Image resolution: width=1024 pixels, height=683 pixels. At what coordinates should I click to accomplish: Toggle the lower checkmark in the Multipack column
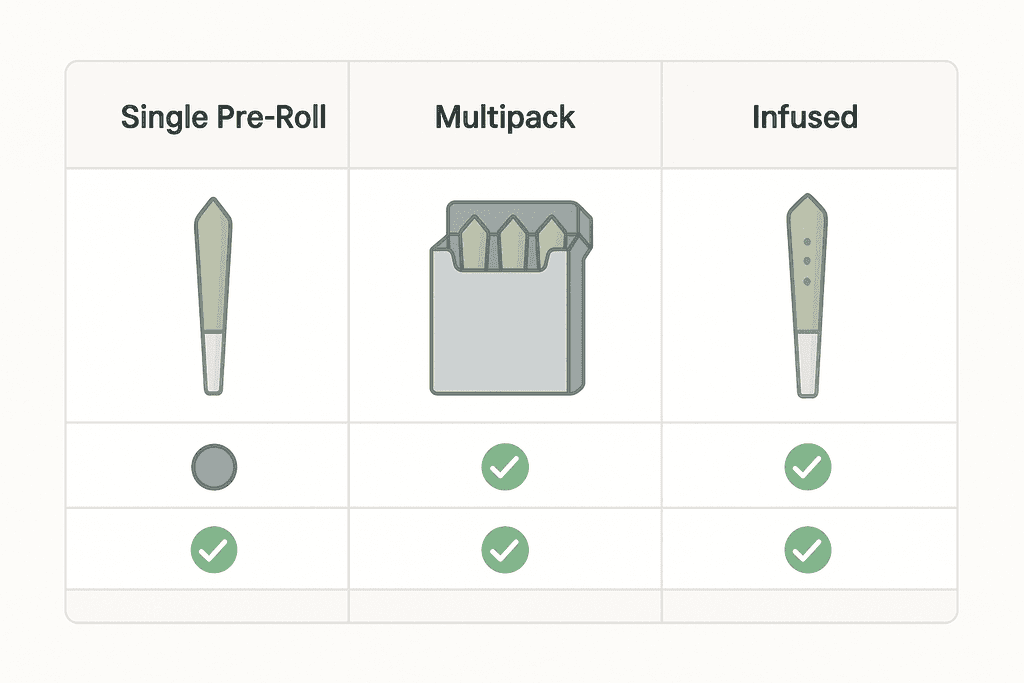[505, 549]
